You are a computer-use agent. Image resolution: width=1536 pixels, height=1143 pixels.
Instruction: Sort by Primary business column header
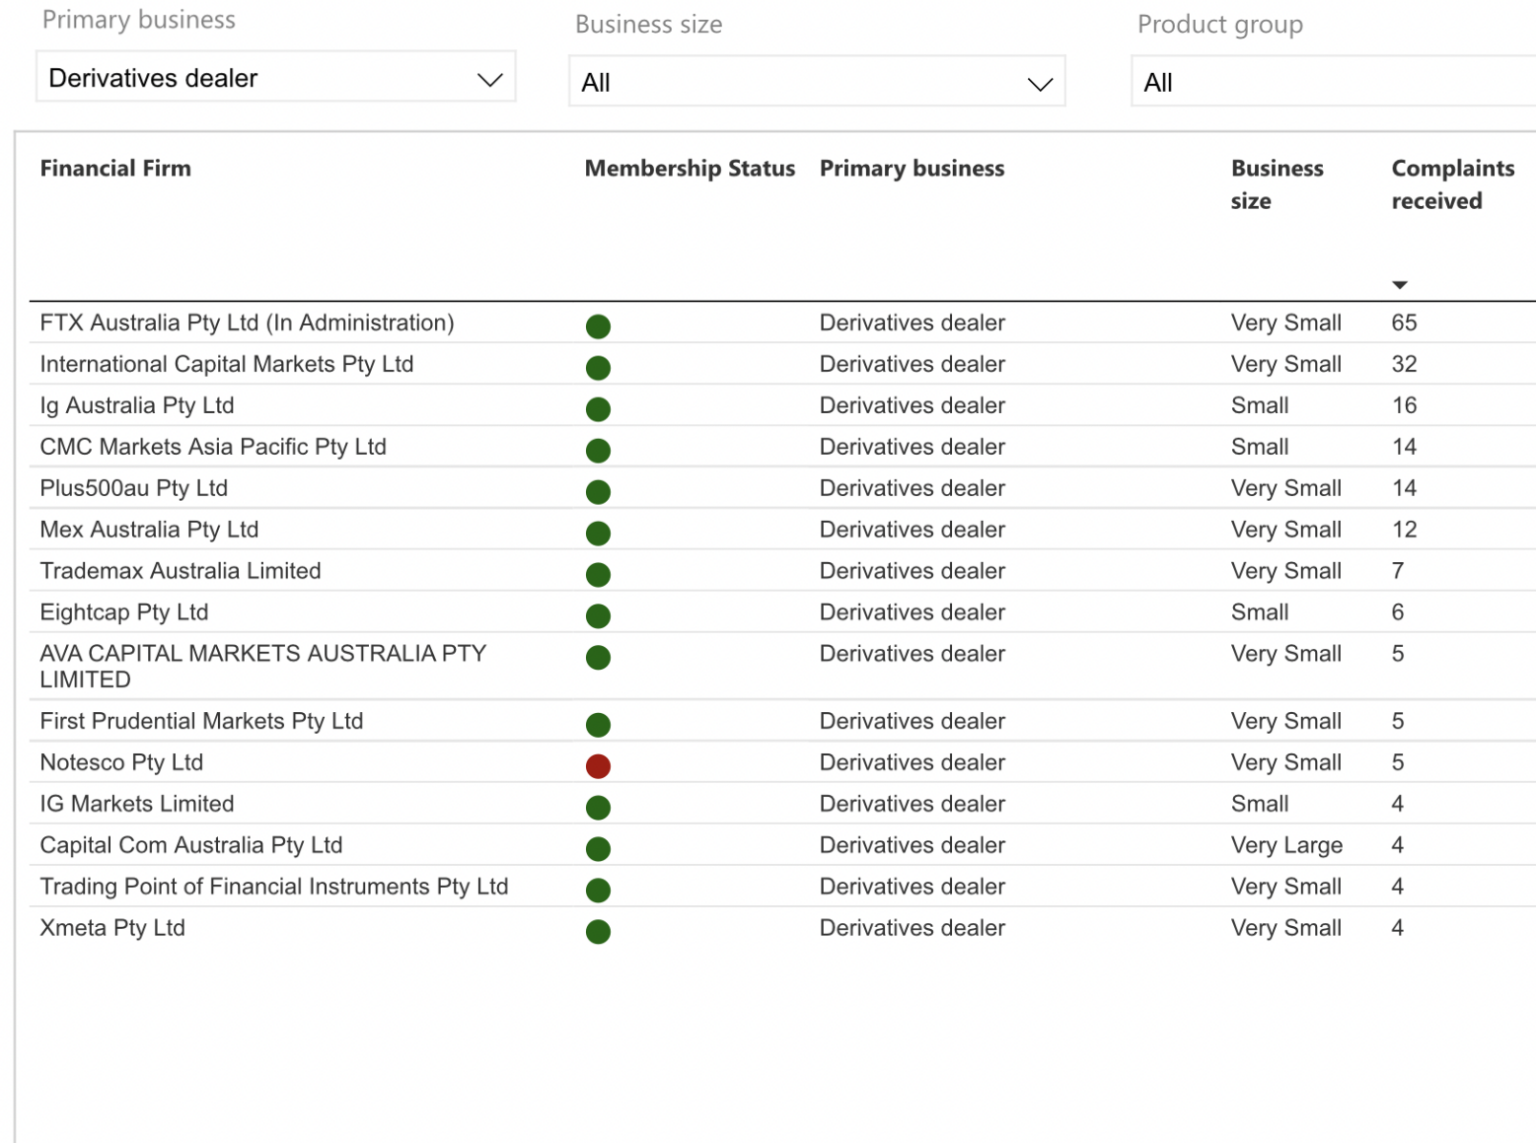pos(912,168)
